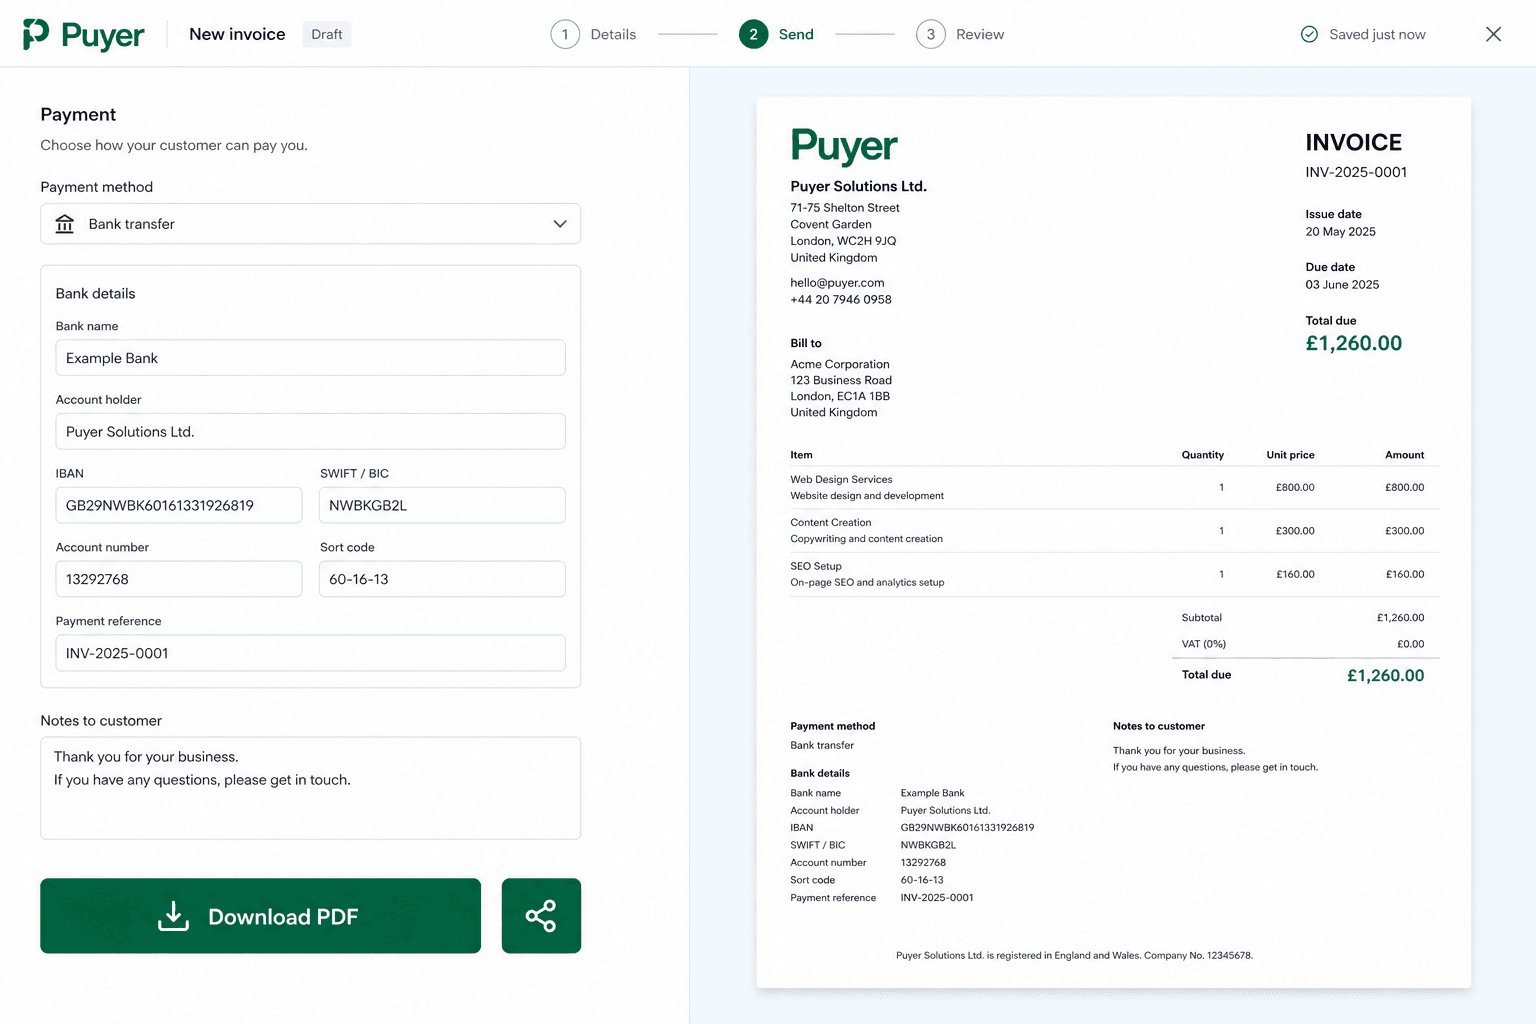
Task: Click the '03 June 2025' due date
Action: (x=1342, y=285)
